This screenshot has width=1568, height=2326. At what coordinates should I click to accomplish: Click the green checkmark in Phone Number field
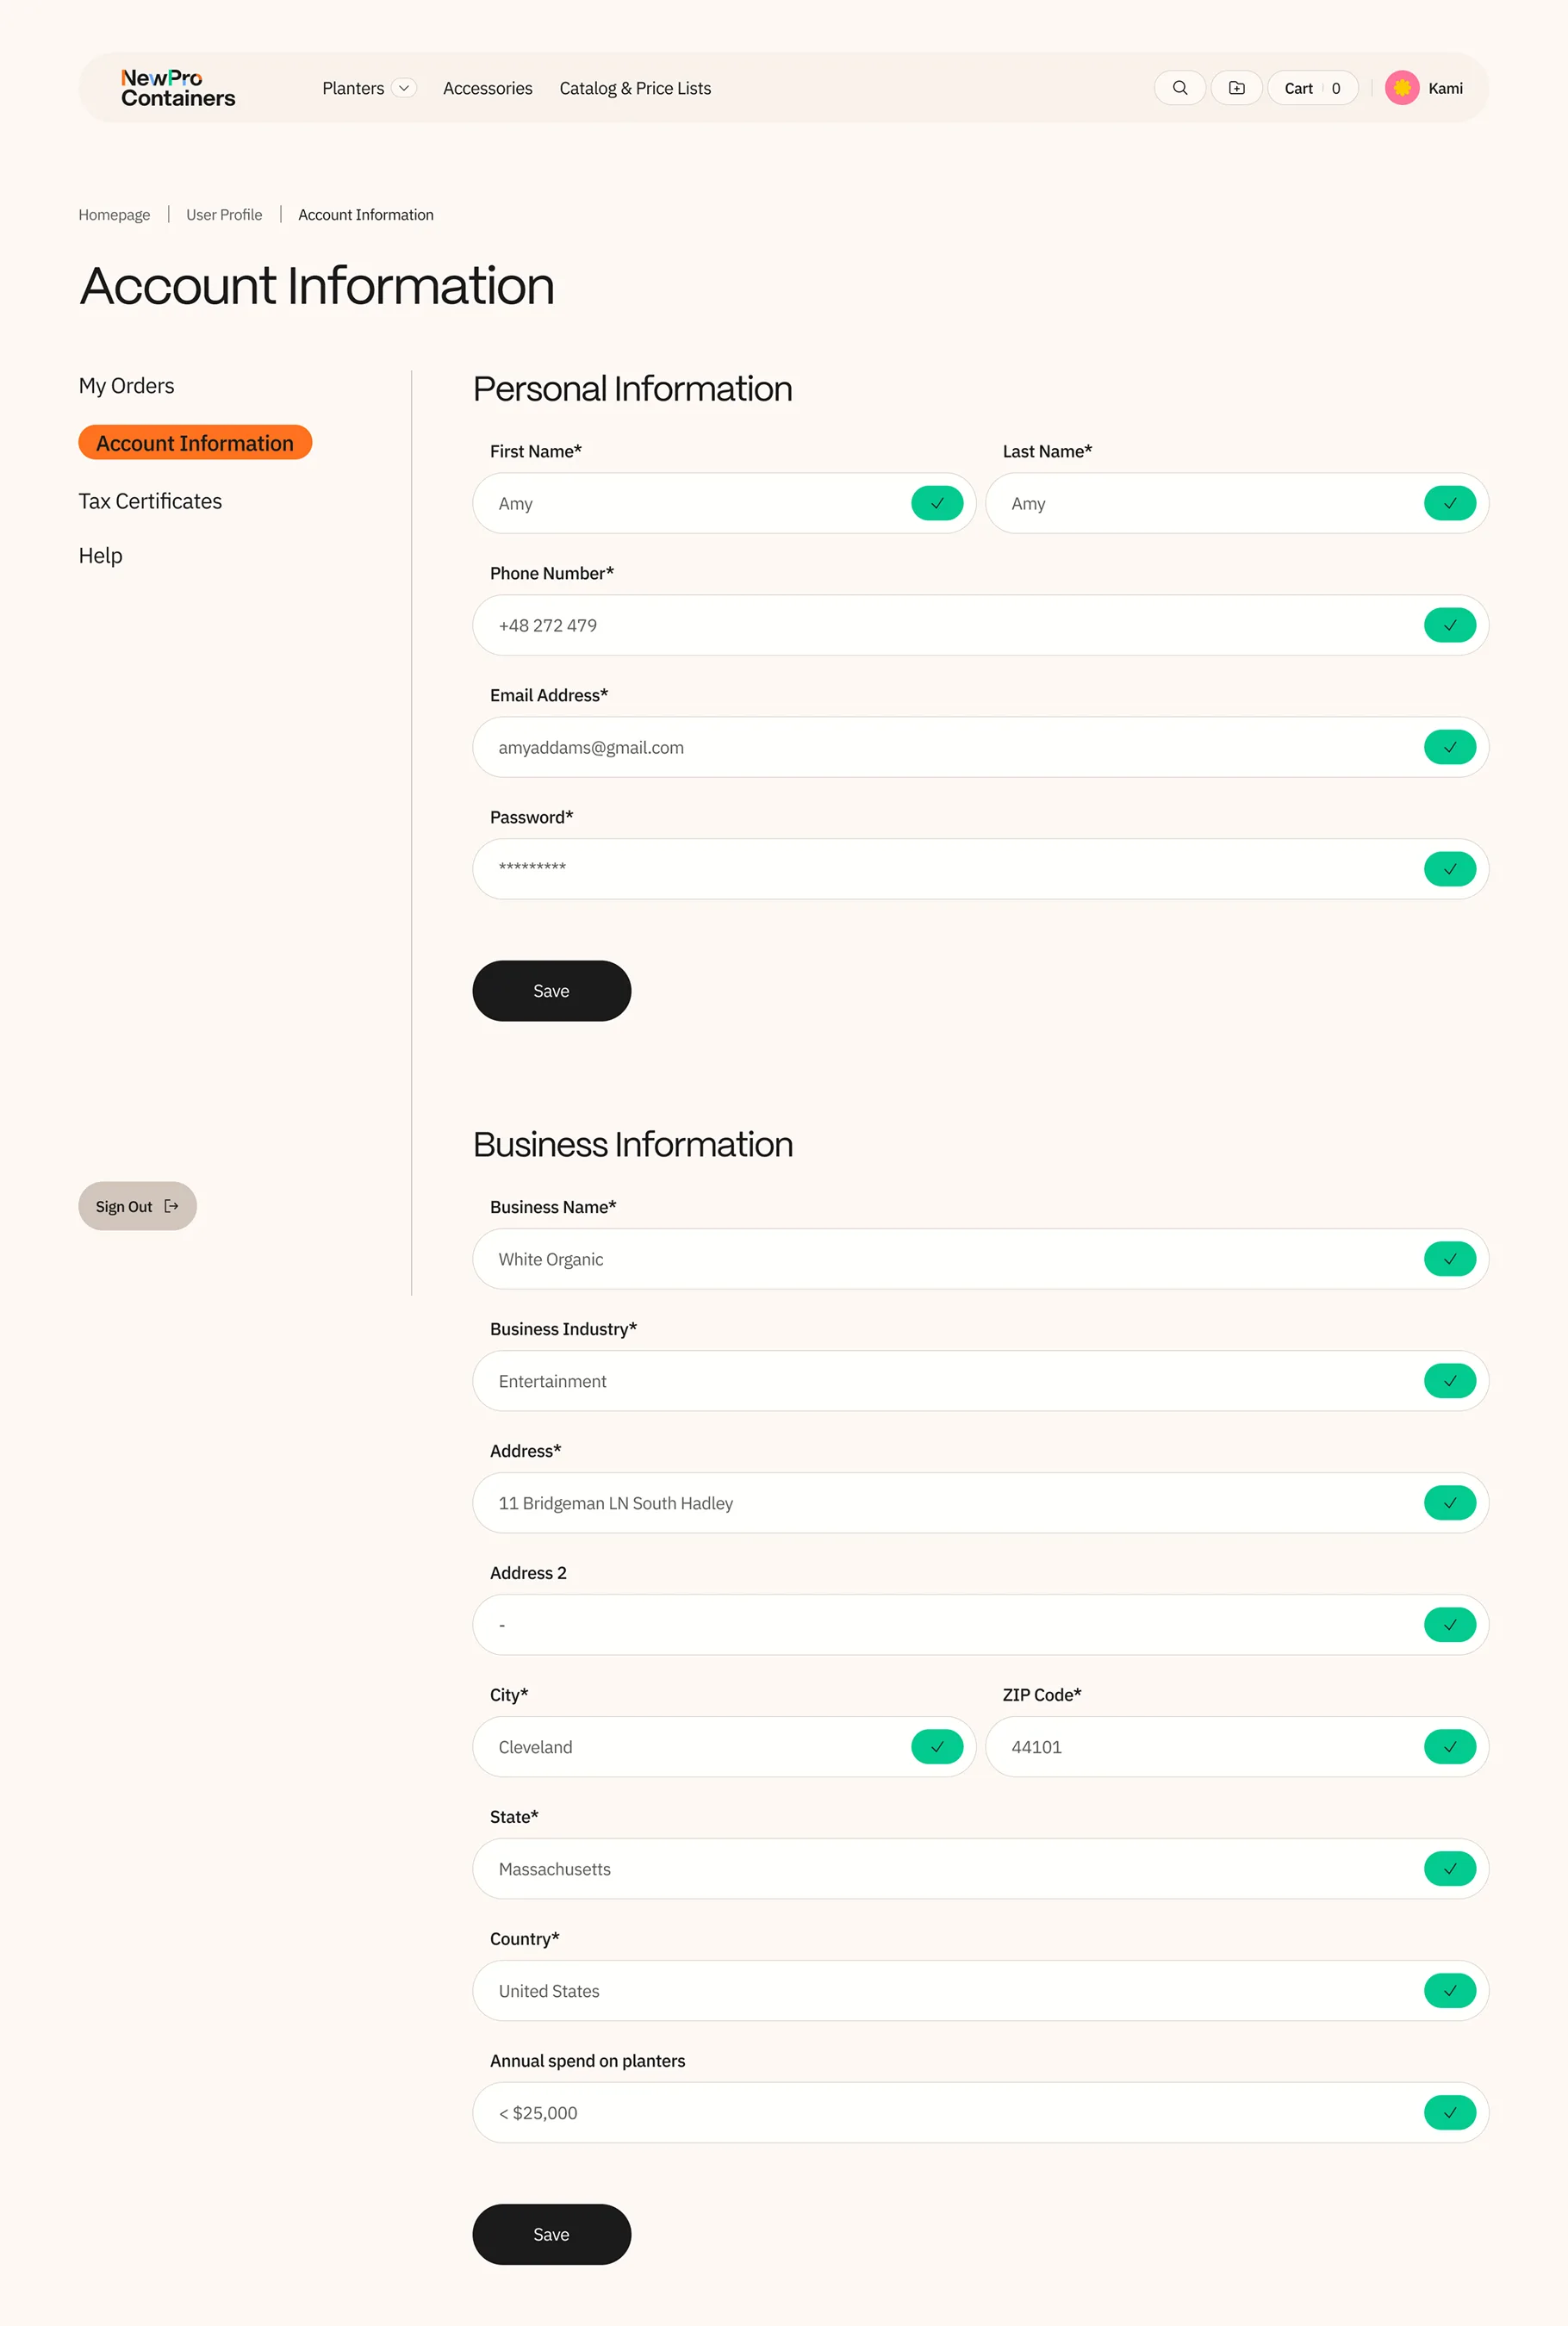click(x=1450, y=625)
